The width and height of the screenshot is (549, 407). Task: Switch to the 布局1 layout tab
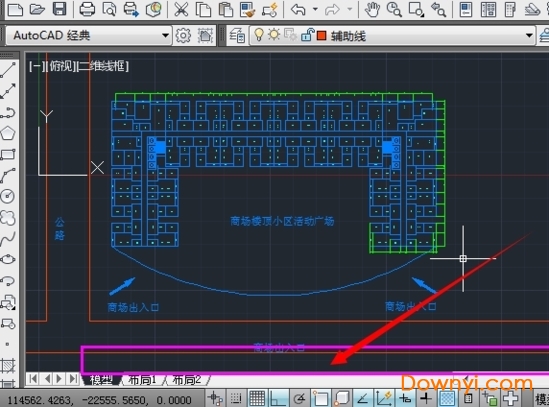point(141,379)
